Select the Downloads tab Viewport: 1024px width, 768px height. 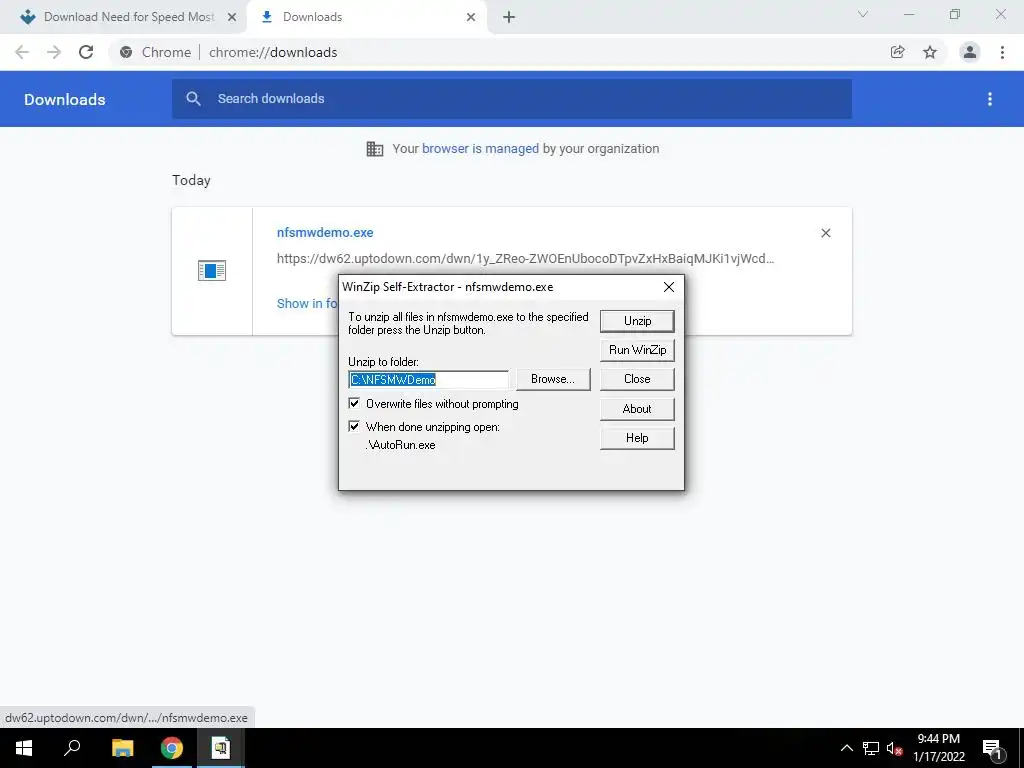pos(367,17)
